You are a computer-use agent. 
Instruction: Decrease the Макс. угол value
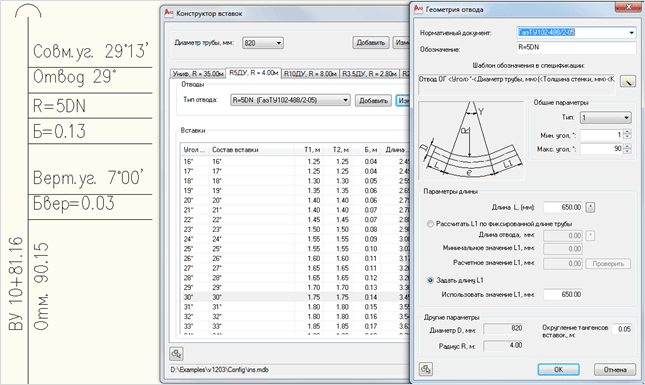[x=627, y=151]
